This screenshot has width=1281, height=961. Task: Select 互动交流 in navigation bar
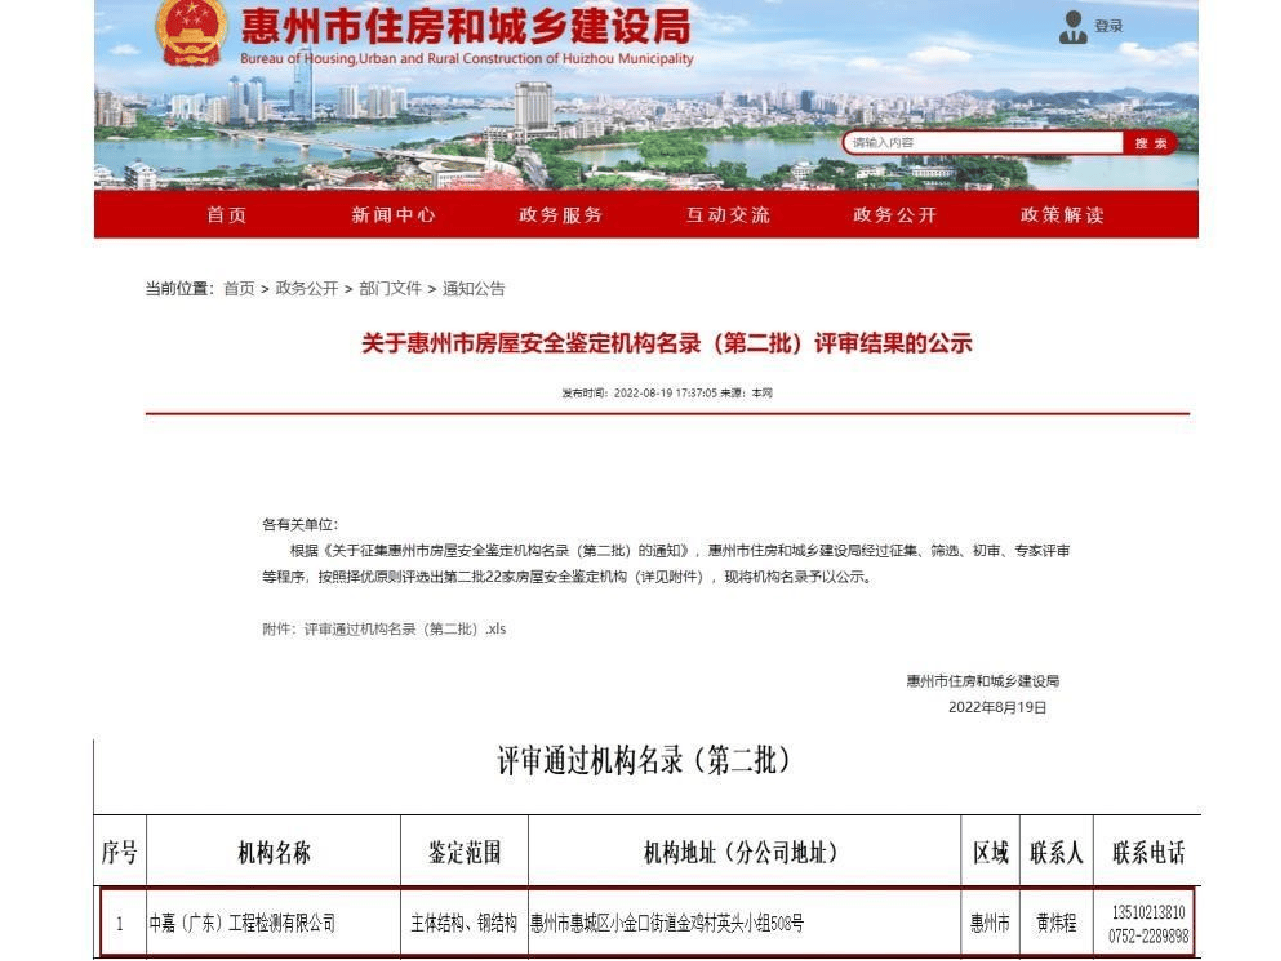pos(728,215)
